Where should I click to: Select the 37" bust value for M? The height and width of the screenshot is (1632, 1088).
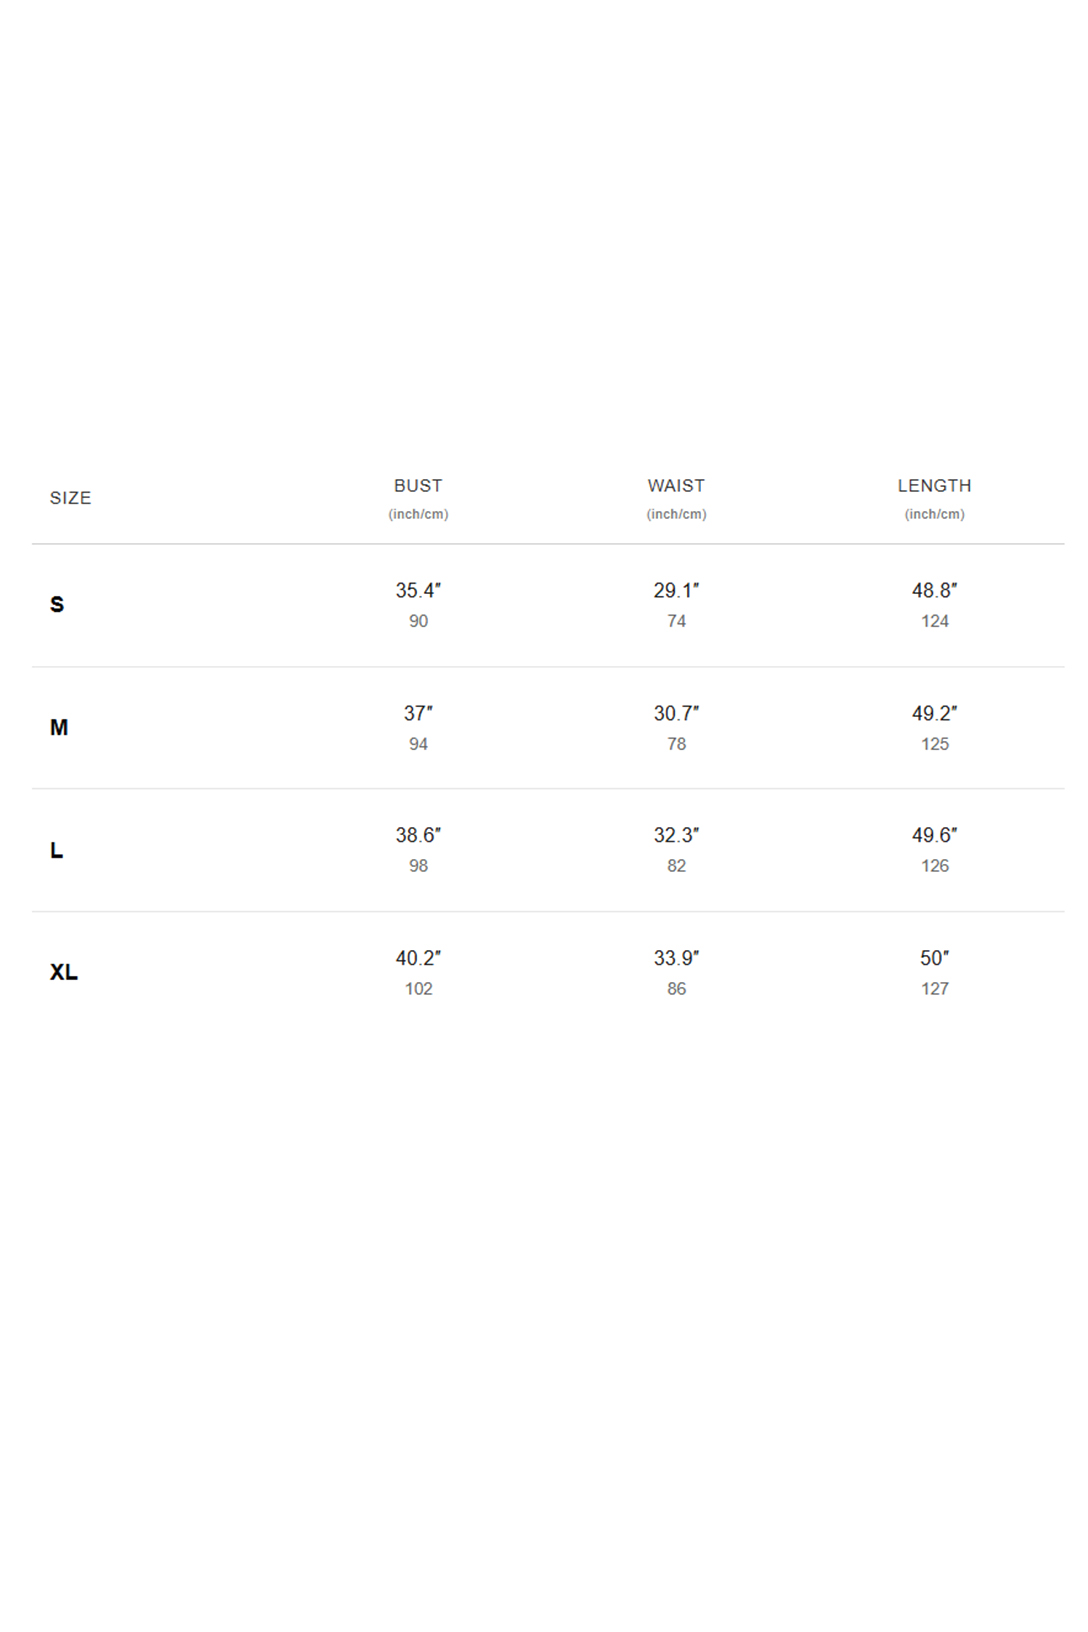click(x=418, y=713)
